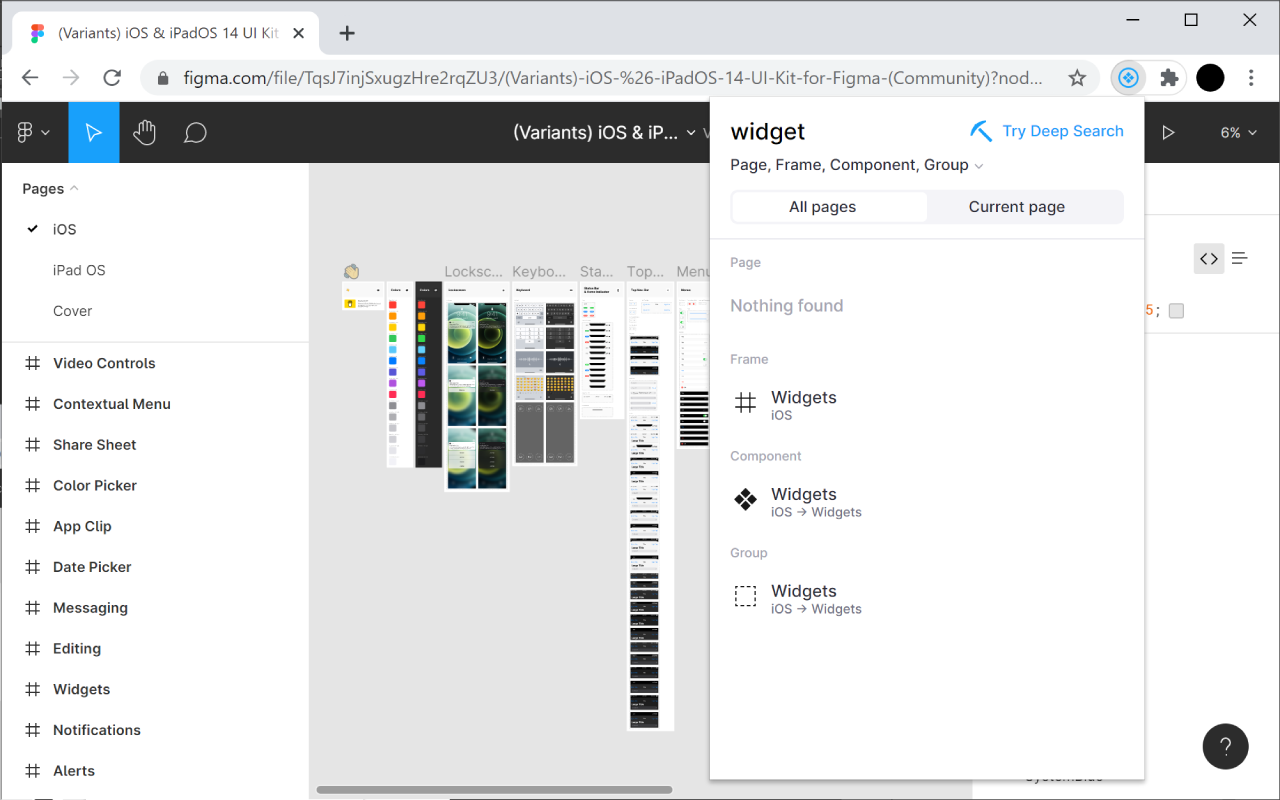Open the Help question mark button
This screenshot has height=800, width=1280.
click(x=1225, y=746)
